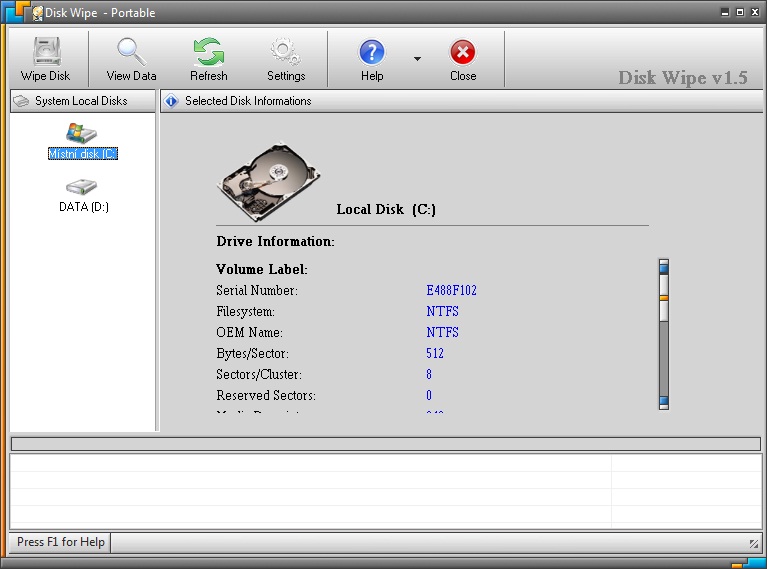Viewport: 767px width, 569px height.
Task: Click the Bytes/Sector value 512
Action: 435,353
